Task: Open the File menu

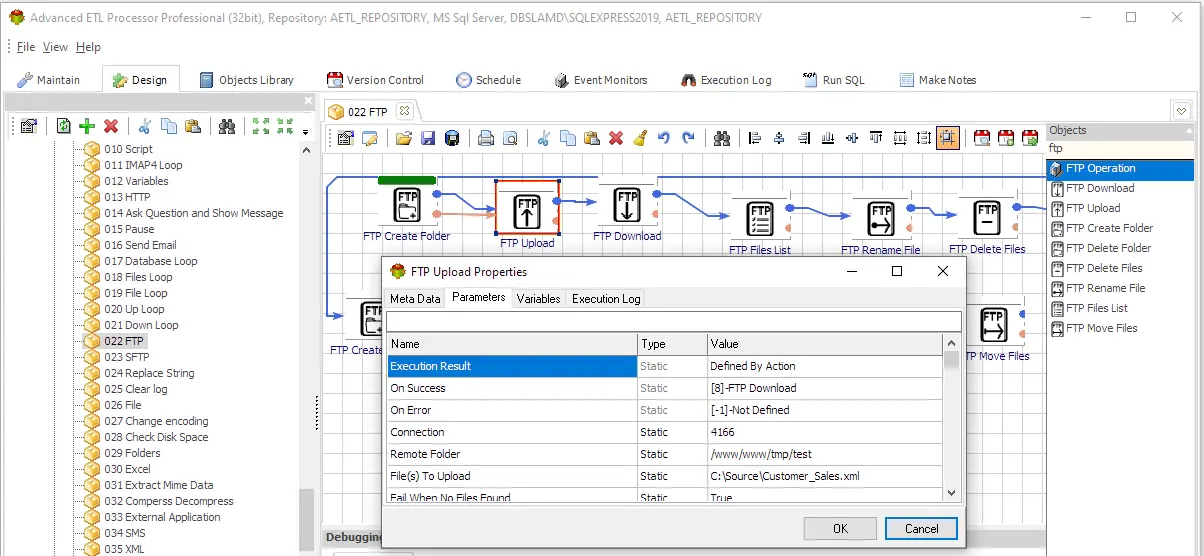Action: click(x=26, y=47)
